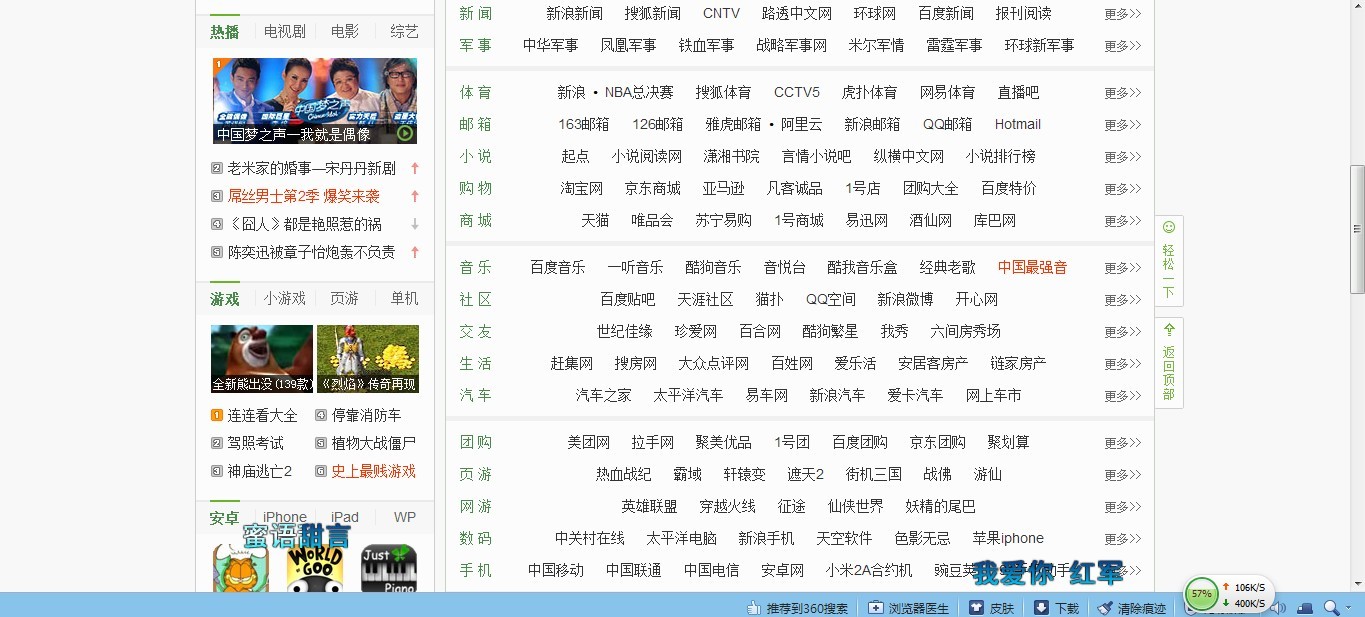Viewport: 1365px width, 617px height.
Task: Play the 中国梦之声 video thumbnail
Action: coord(315,101)
